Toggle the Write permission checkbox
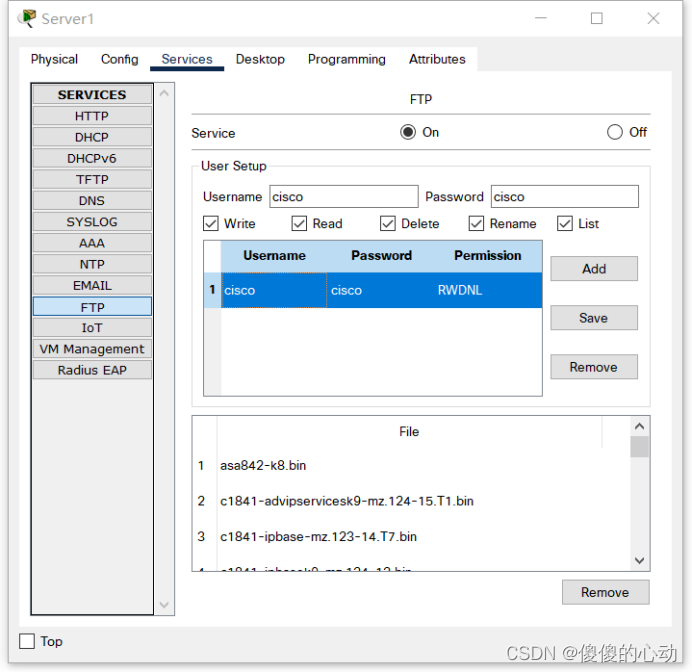 pyautogui.click(x=211, y=224)
